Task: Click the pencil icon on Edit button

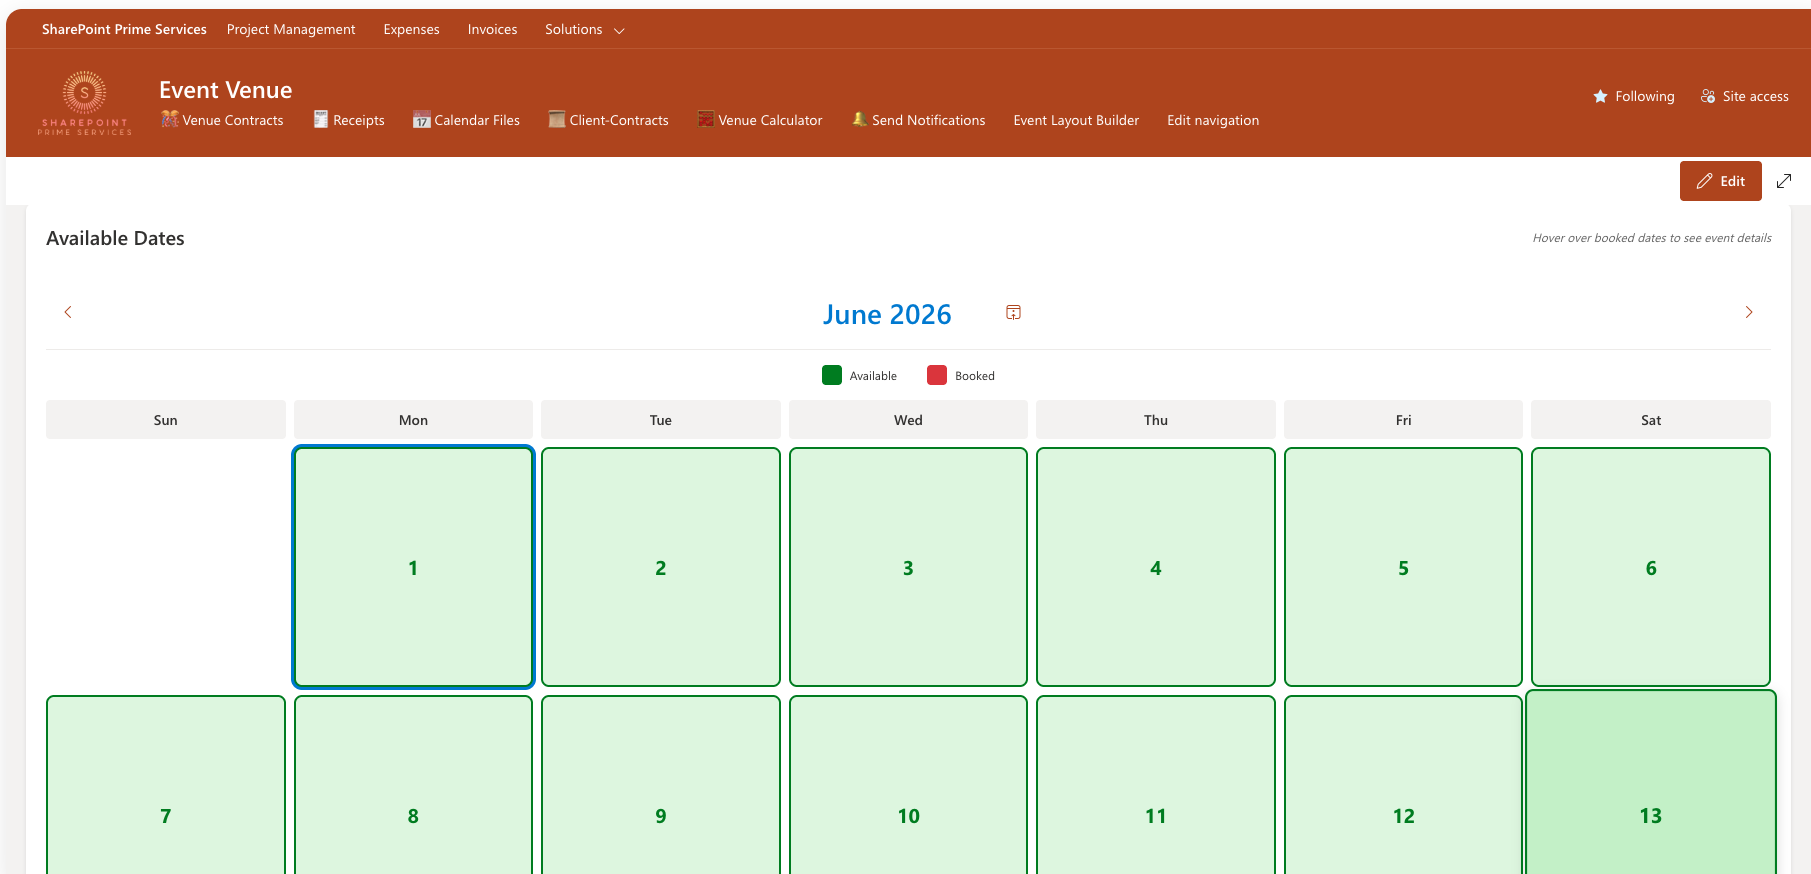Action: pos(1705,181)
